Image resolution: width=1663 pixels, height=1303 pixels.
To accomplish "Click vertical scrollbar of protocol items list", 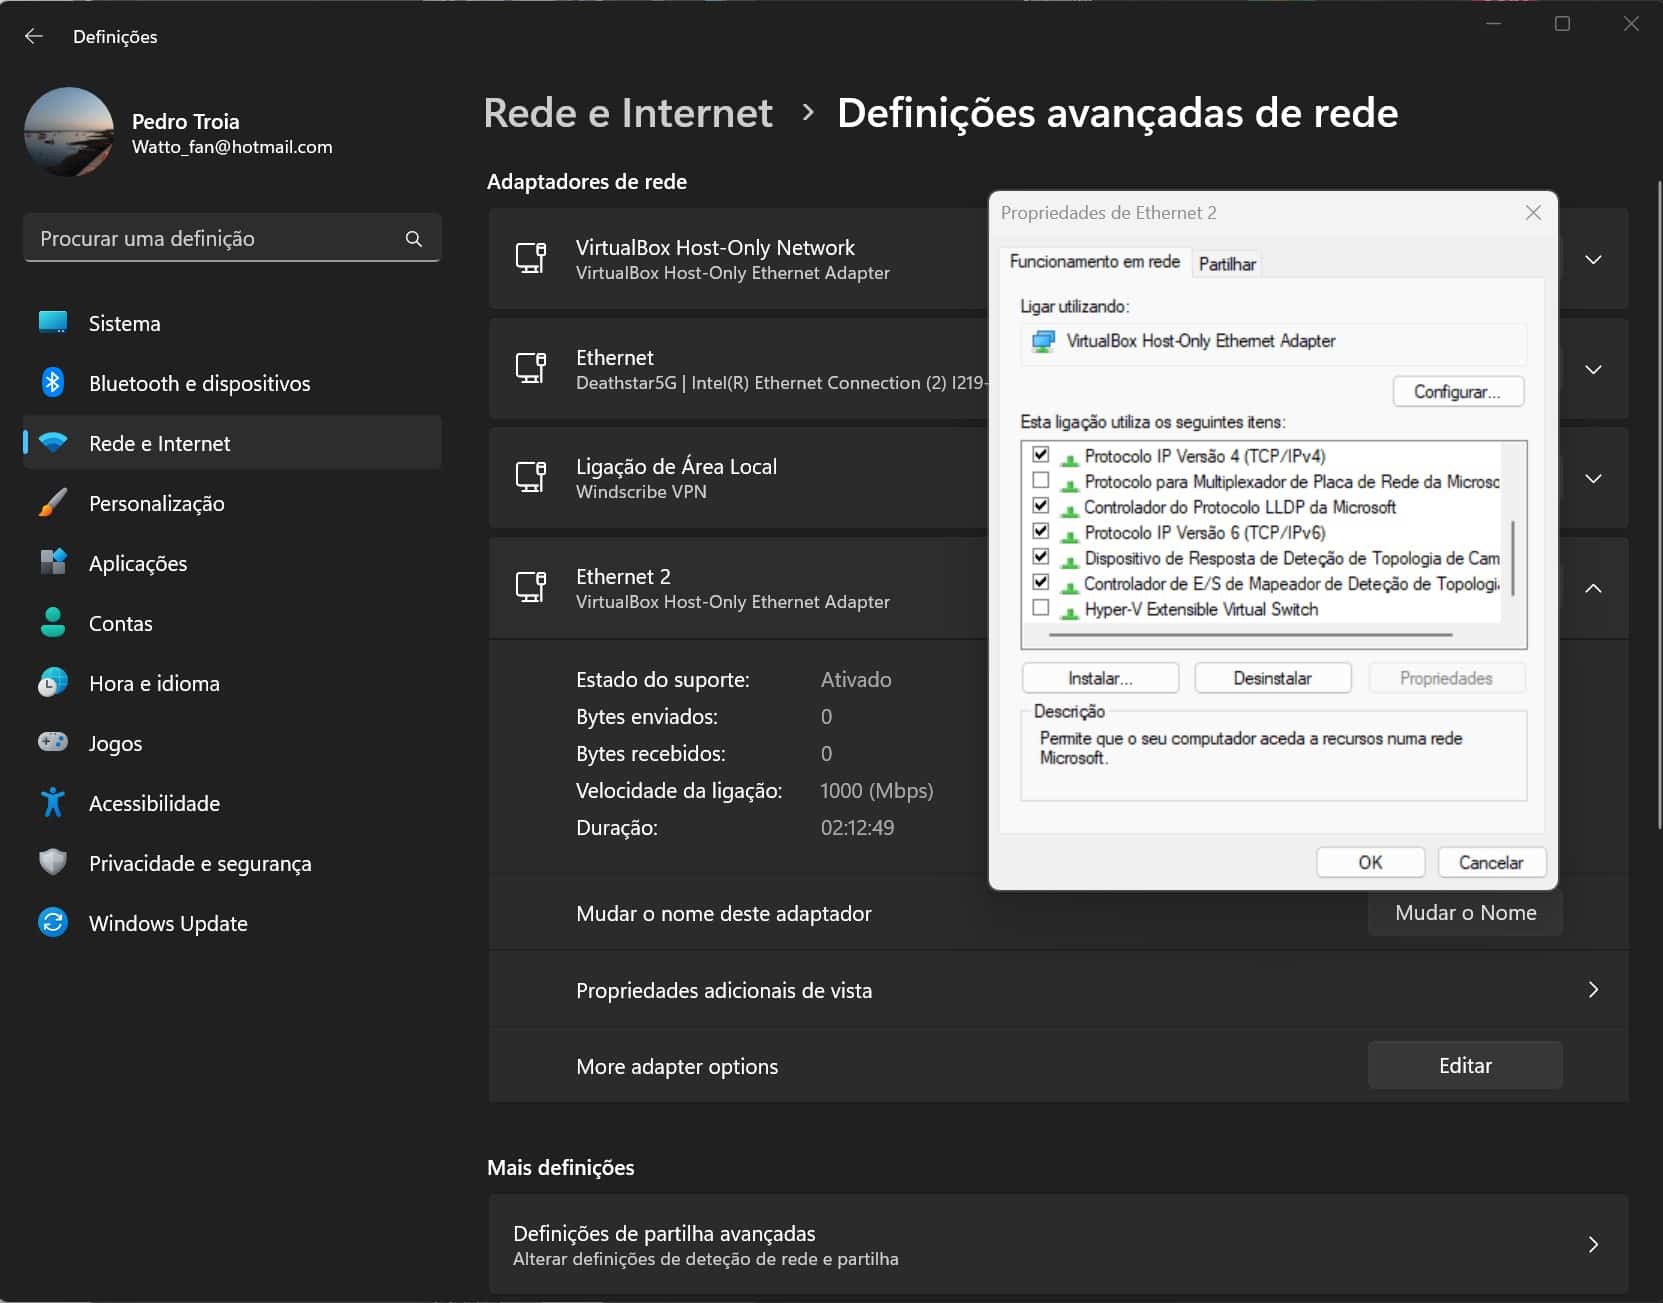I will tap(1514, 558).
